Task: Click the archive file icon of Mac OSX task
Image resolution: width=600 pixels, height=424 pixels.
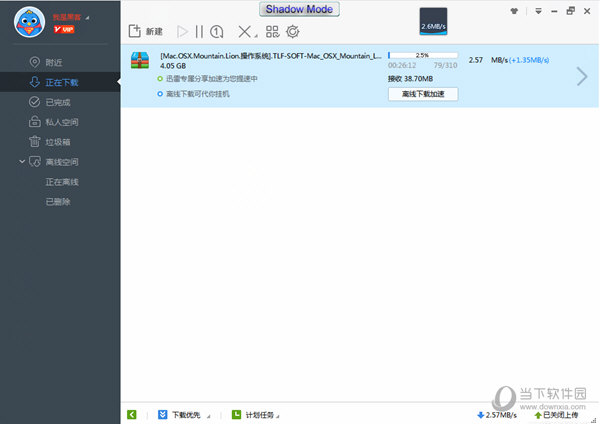Action: click(140, 60)
